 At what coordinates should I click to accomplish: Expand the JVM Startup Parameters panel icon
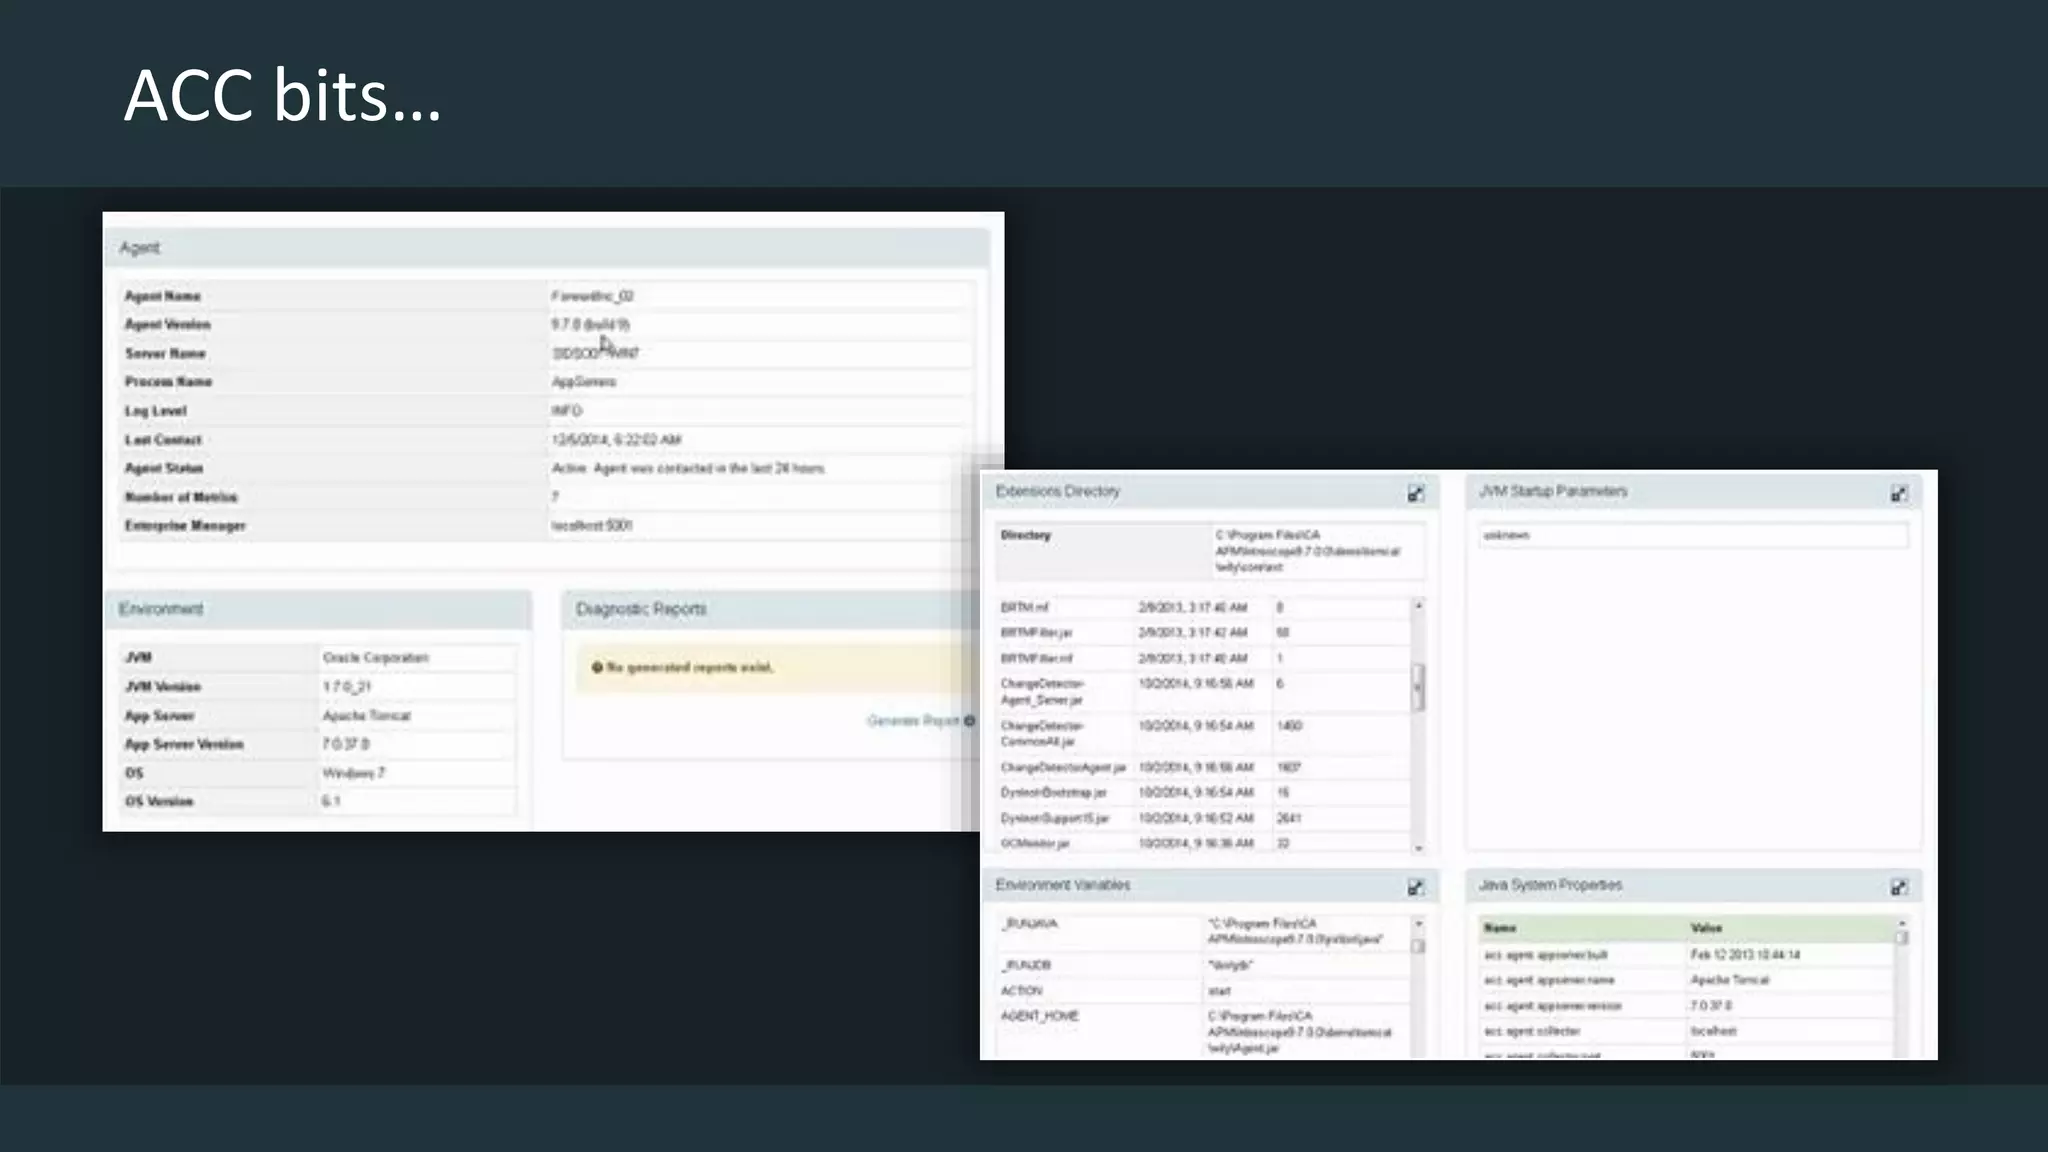1898,493
